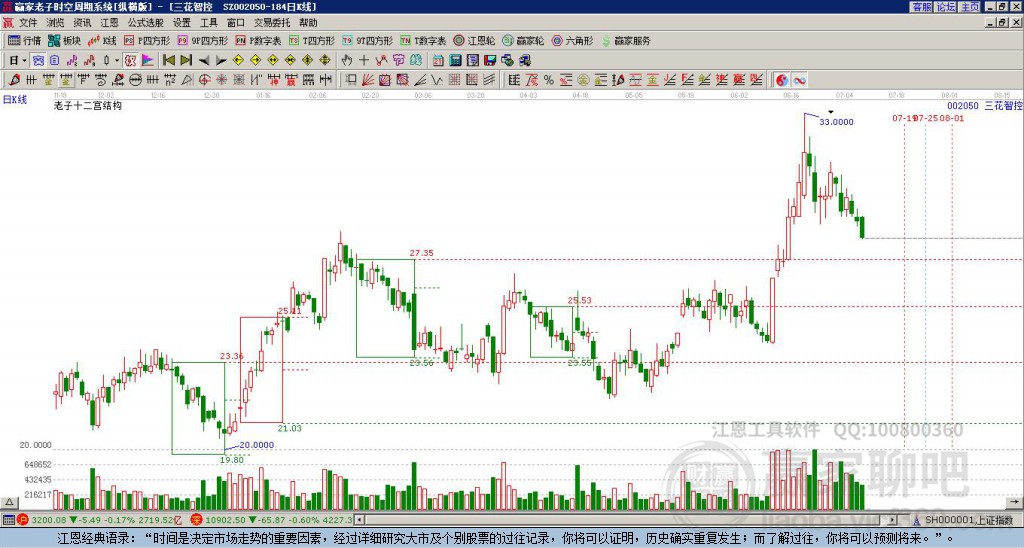Open the 浏览 menu
Viewport: 1024px width, 548px height.
point(55,23)
